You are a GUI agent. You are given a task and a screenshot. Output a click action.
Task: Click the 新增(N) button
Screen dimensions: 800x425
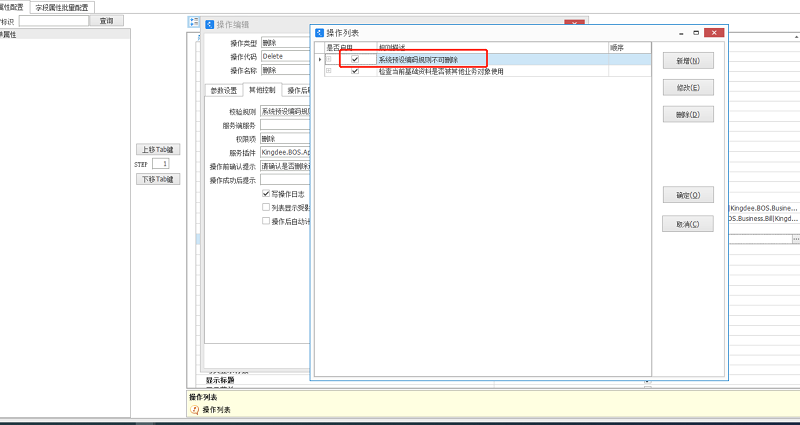click(x=687, y=61)
